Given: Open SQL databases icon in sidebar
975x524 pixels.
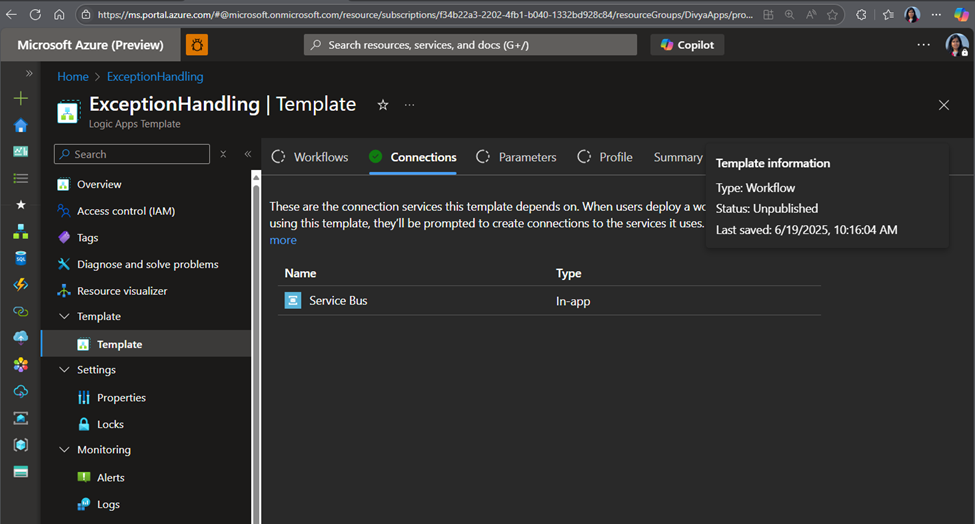Looking at the screenshot, I should pyautogui.click(x=21, y=258).
